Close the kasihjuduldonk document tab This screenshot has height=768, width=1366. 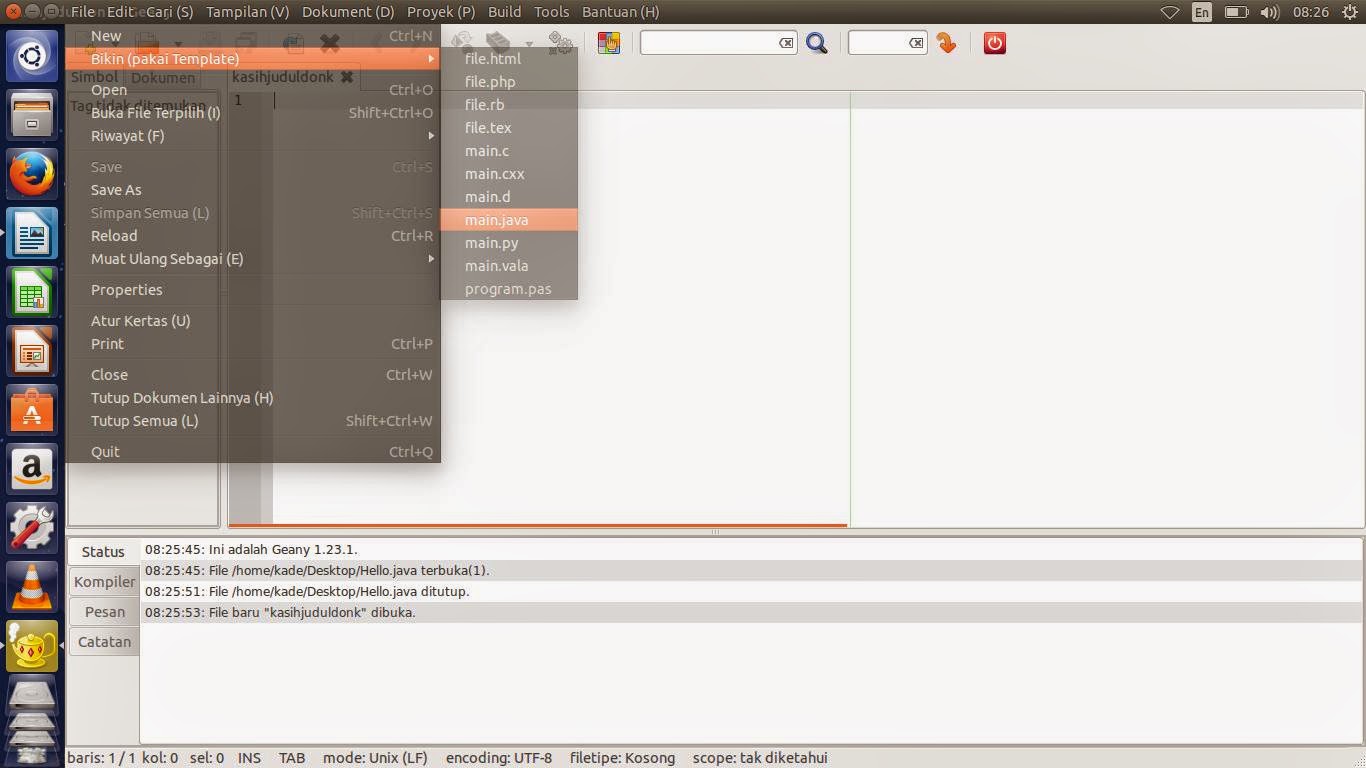(347, 76)
